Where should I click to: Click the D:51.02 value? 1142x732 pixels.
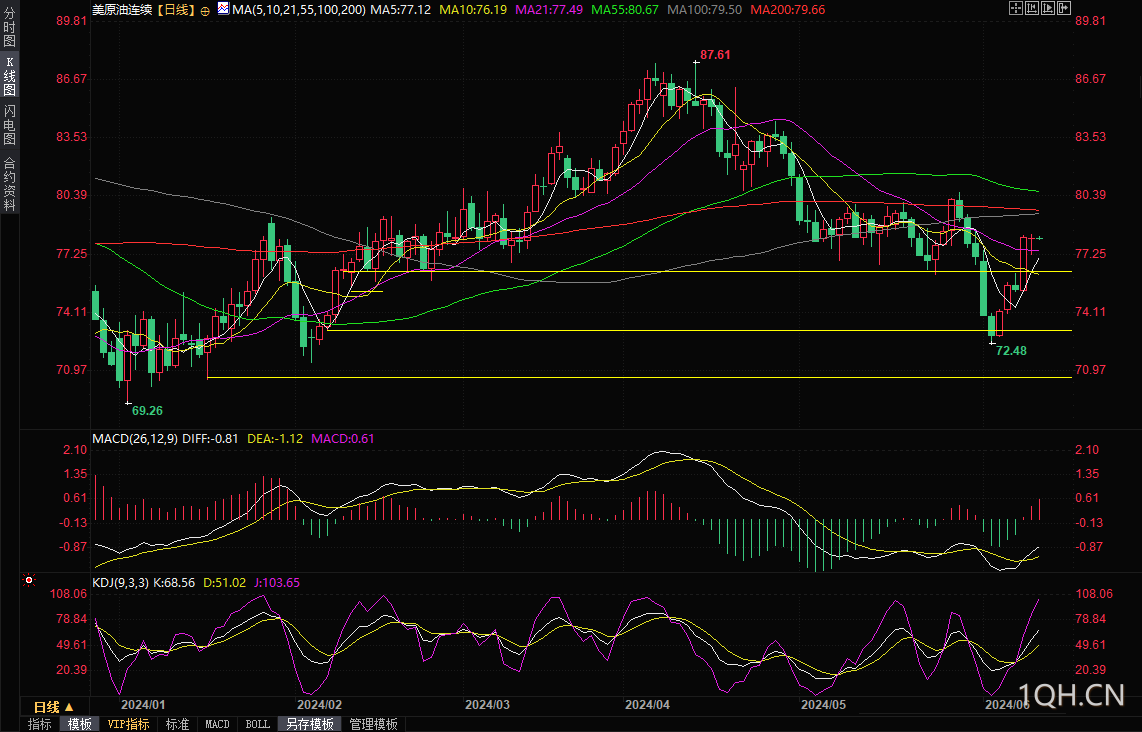pyautogui.click(x=224, y=583)
